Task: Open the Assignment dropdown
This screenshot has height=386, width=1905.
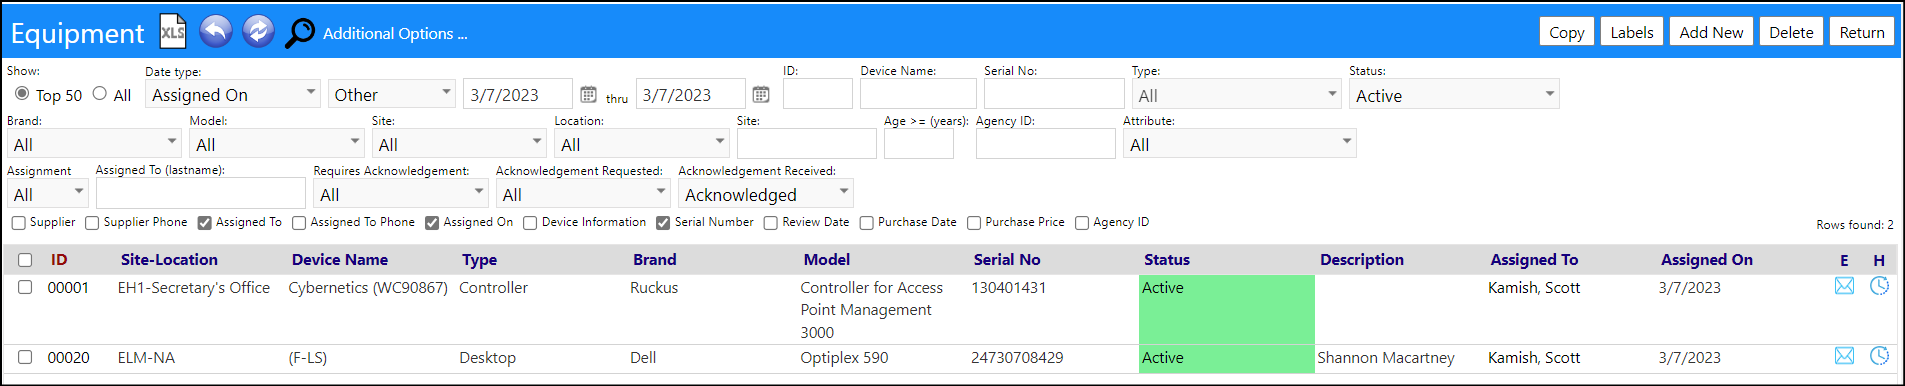Action: 48,193
